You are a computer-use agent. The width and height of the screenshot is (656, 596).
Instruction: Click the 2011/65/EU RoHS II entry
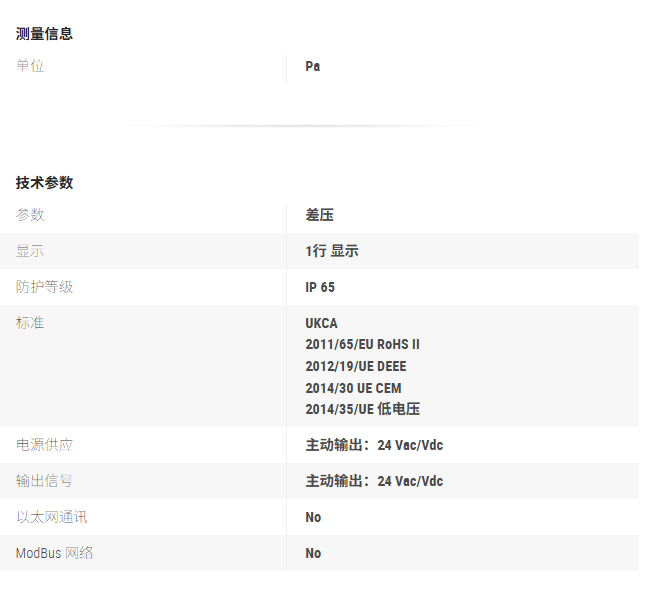point(362,344)
